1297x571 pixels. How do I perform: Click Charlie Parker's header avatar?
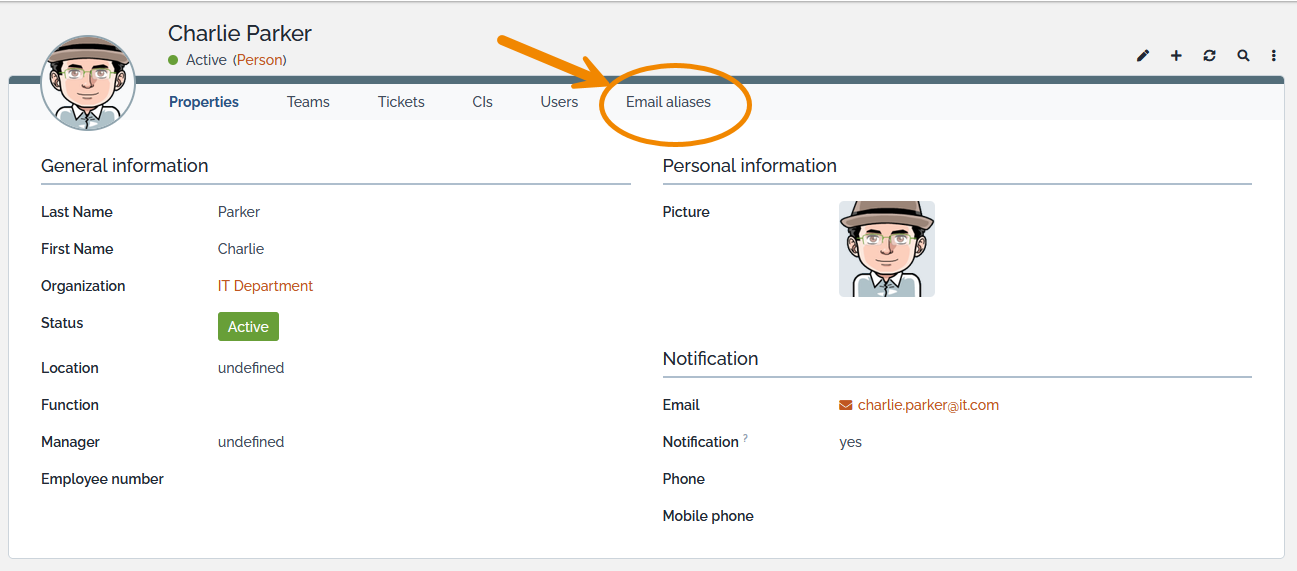click(x=88, y=83)
